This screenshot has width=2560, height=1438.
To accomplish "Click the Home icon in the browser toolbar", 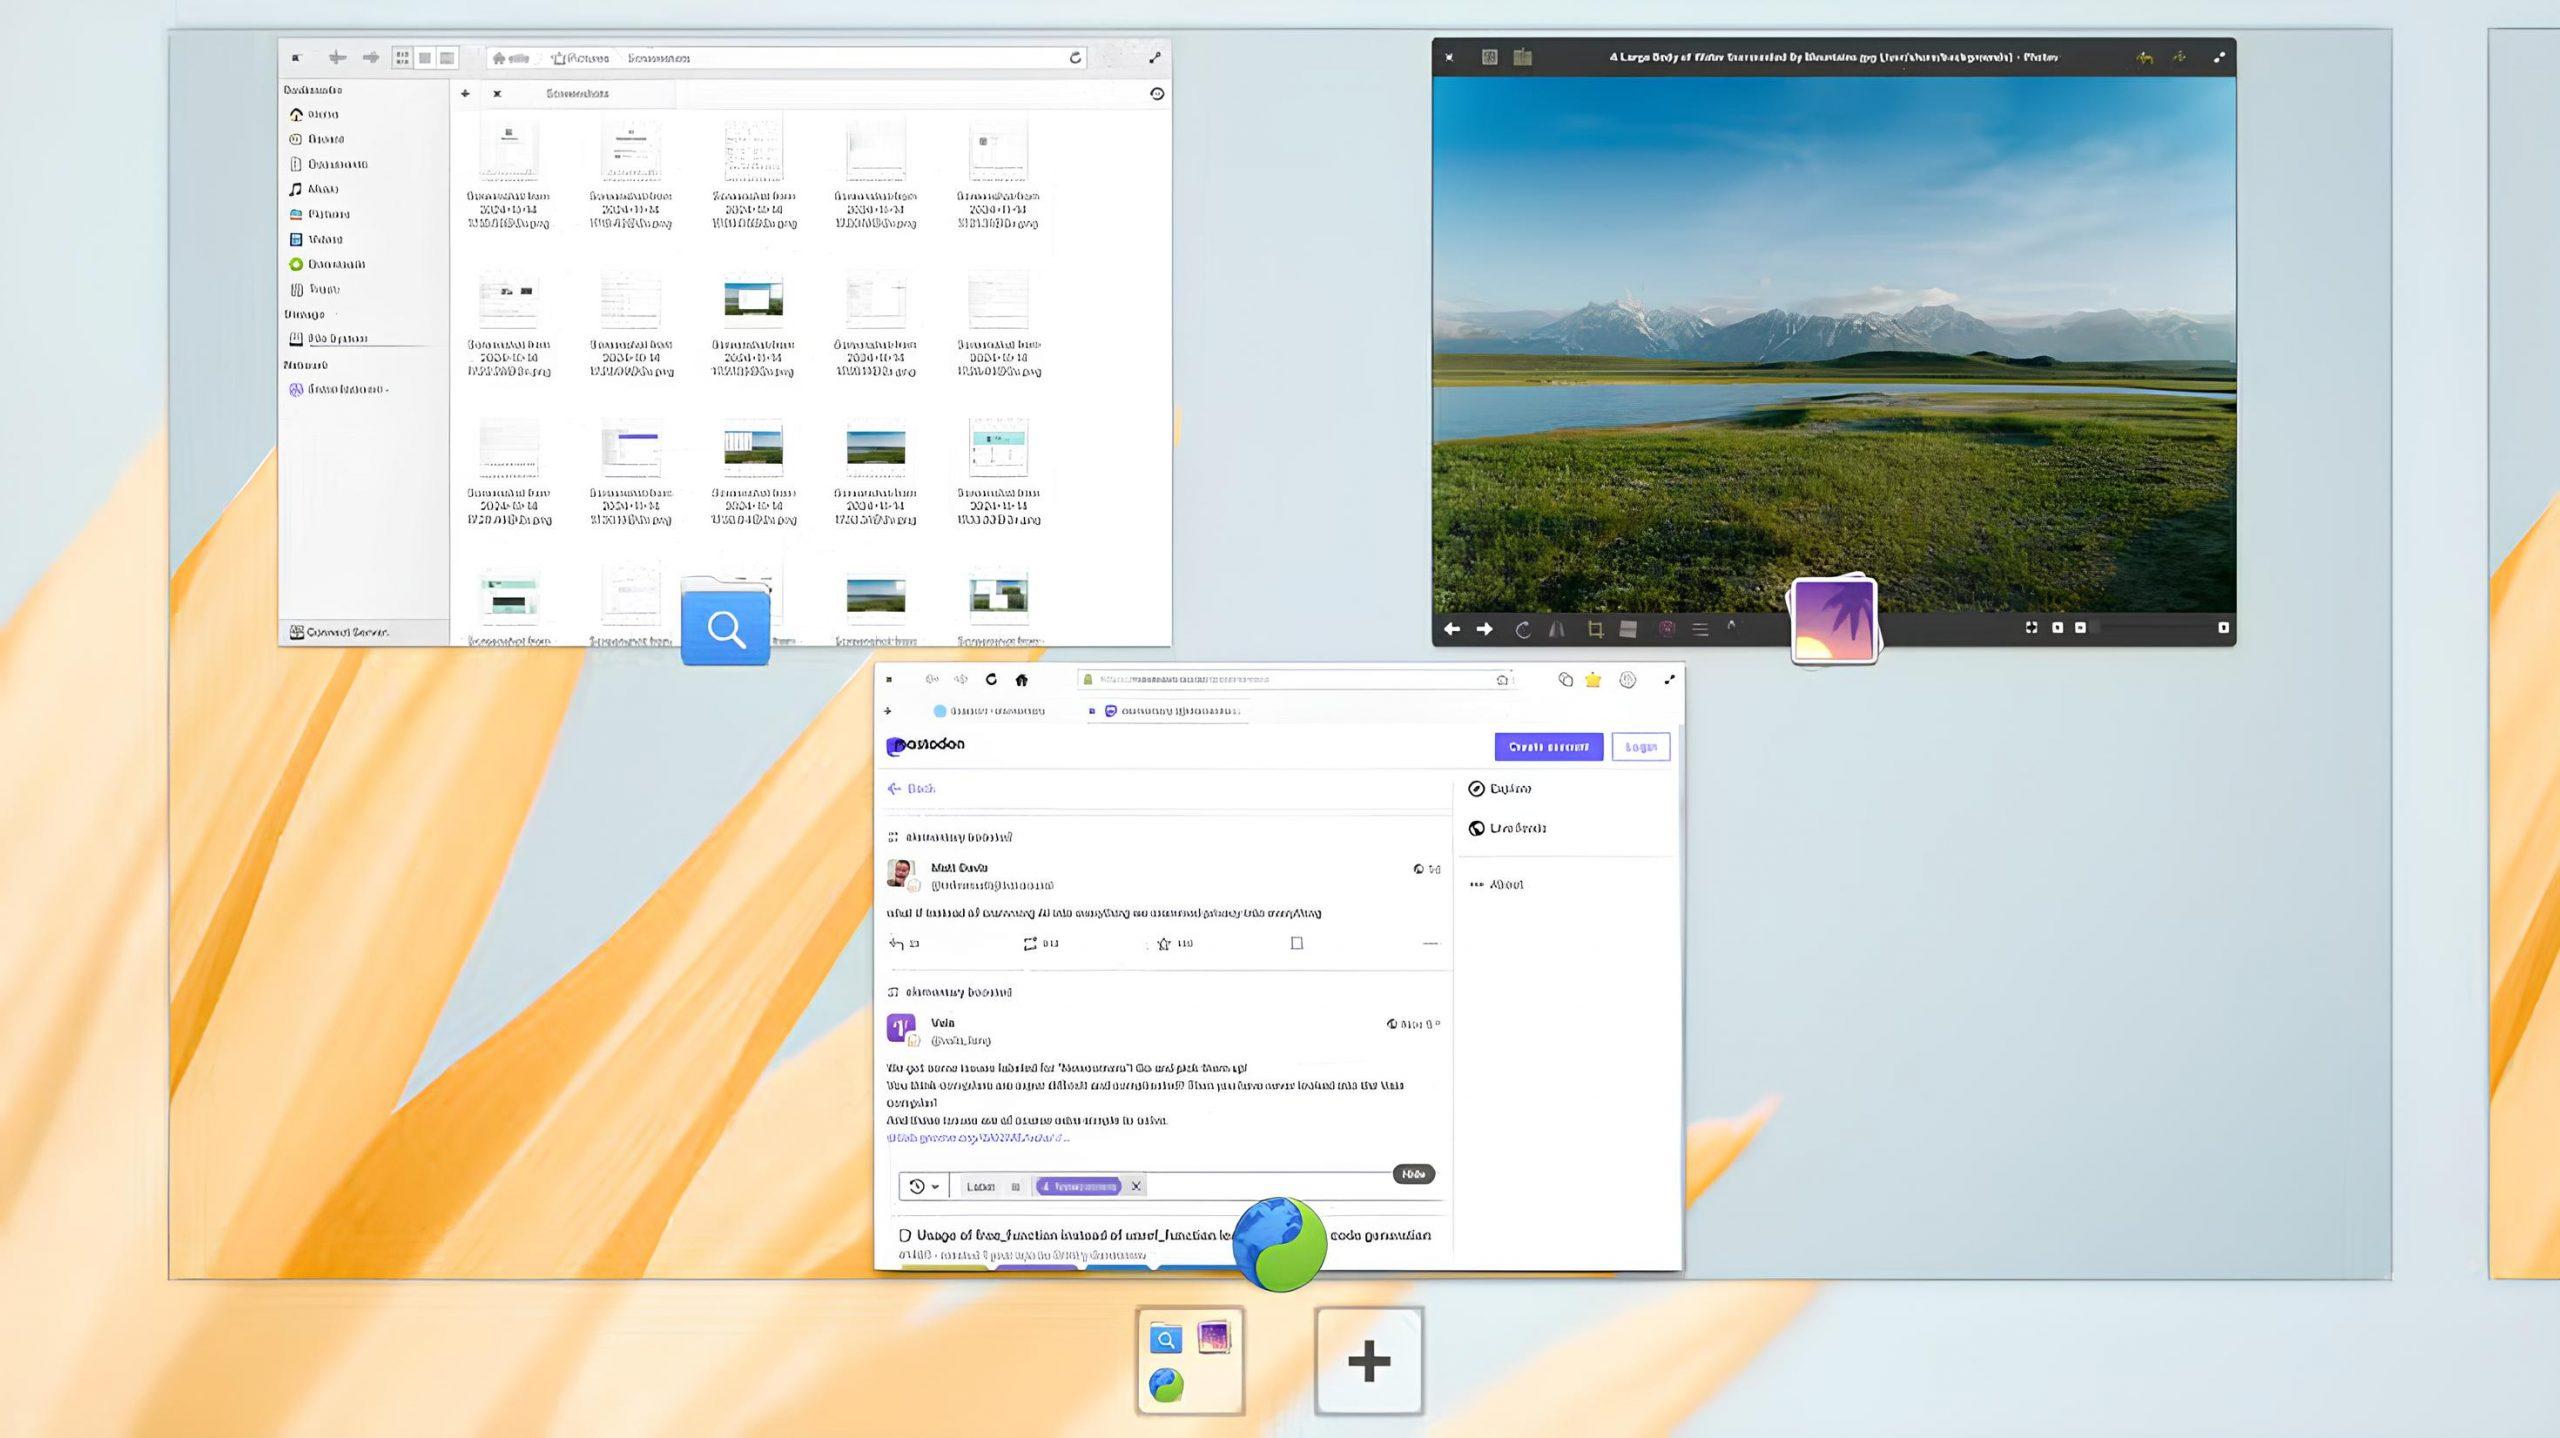I will pos(1021,679).
